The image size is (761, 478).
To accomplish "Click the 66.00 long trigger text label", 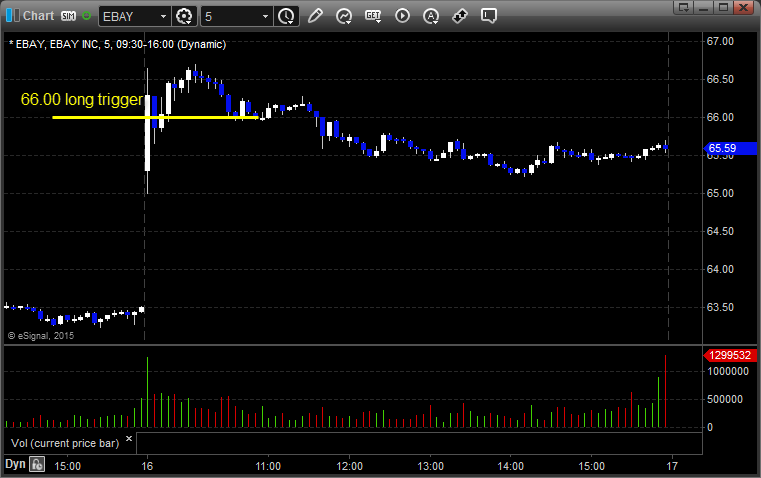I will (x=82, y=99).
